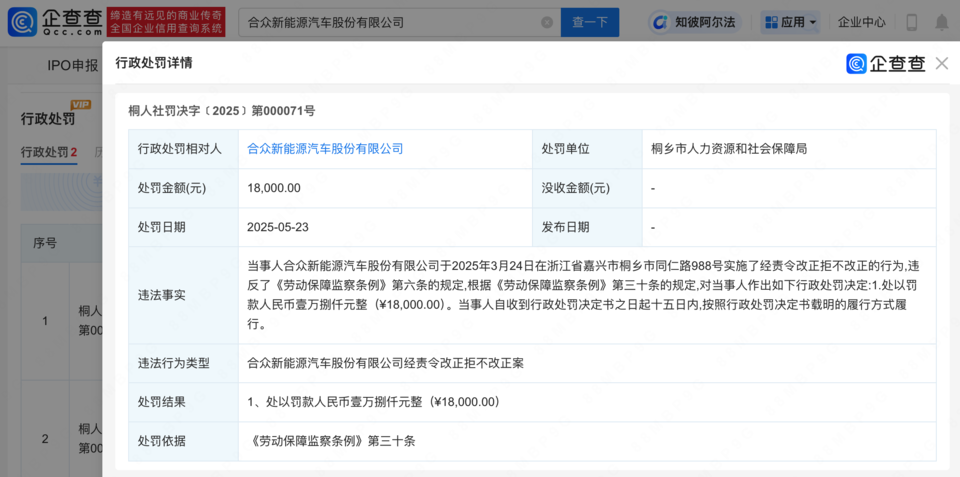
Task: Click the 违法行为类型 label cell
Action: coord(184,363)
